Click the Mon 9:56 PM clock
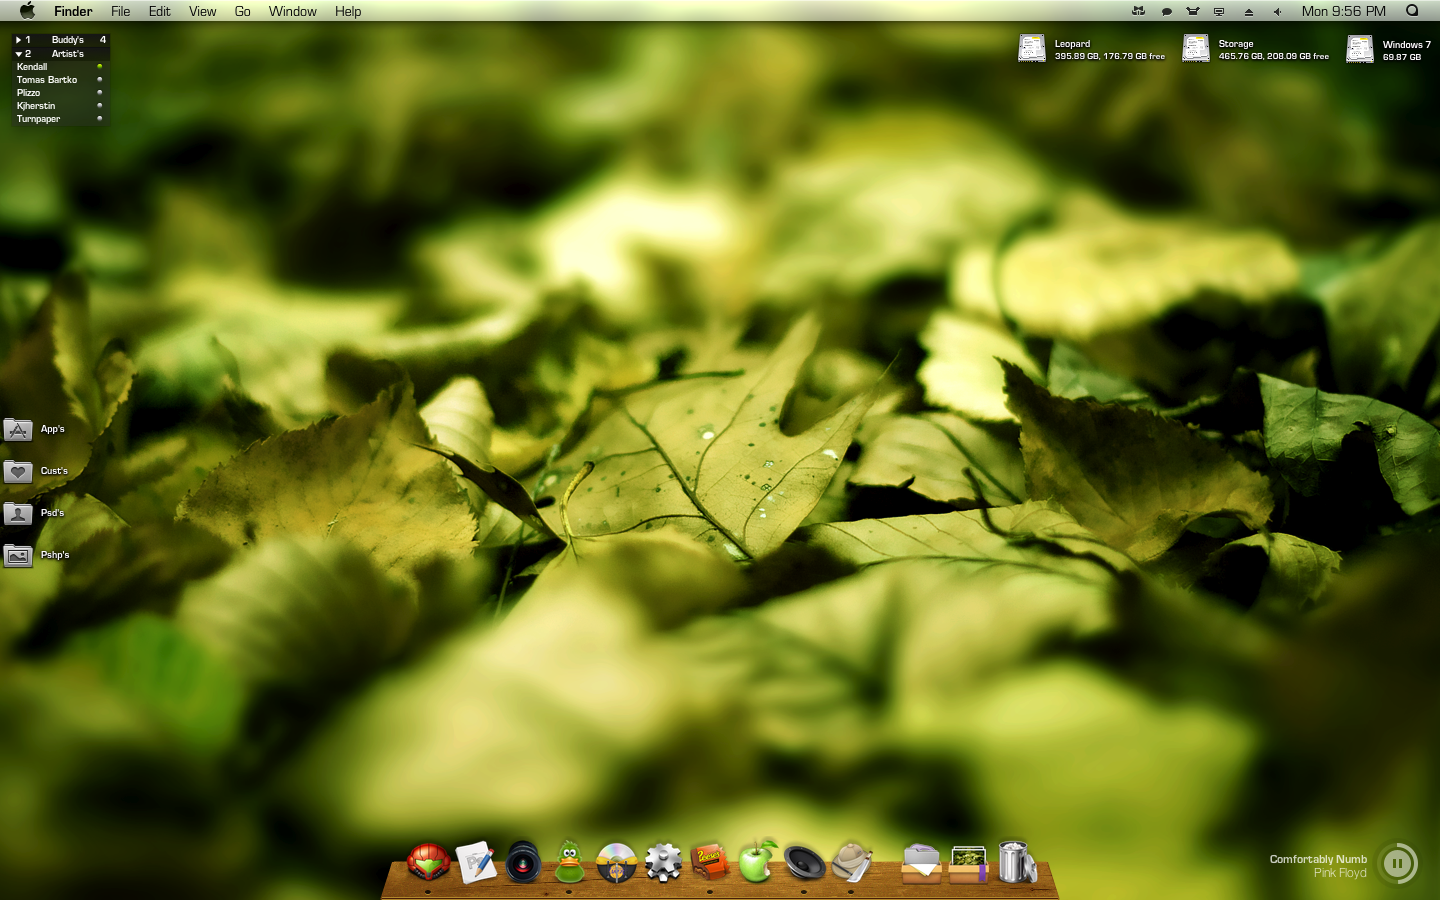 point(1343,11)
